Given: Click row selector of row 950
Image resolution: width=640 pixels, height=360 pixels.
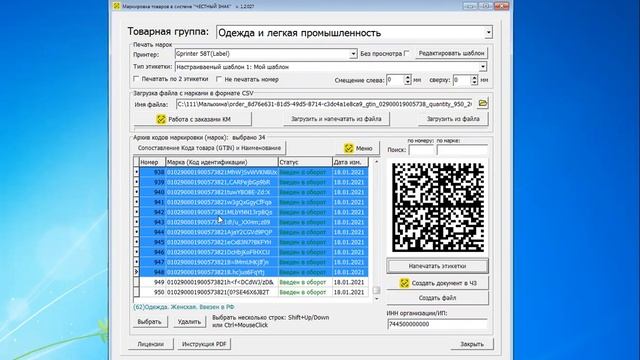Looking at the screenshot, I should (136, 292).
